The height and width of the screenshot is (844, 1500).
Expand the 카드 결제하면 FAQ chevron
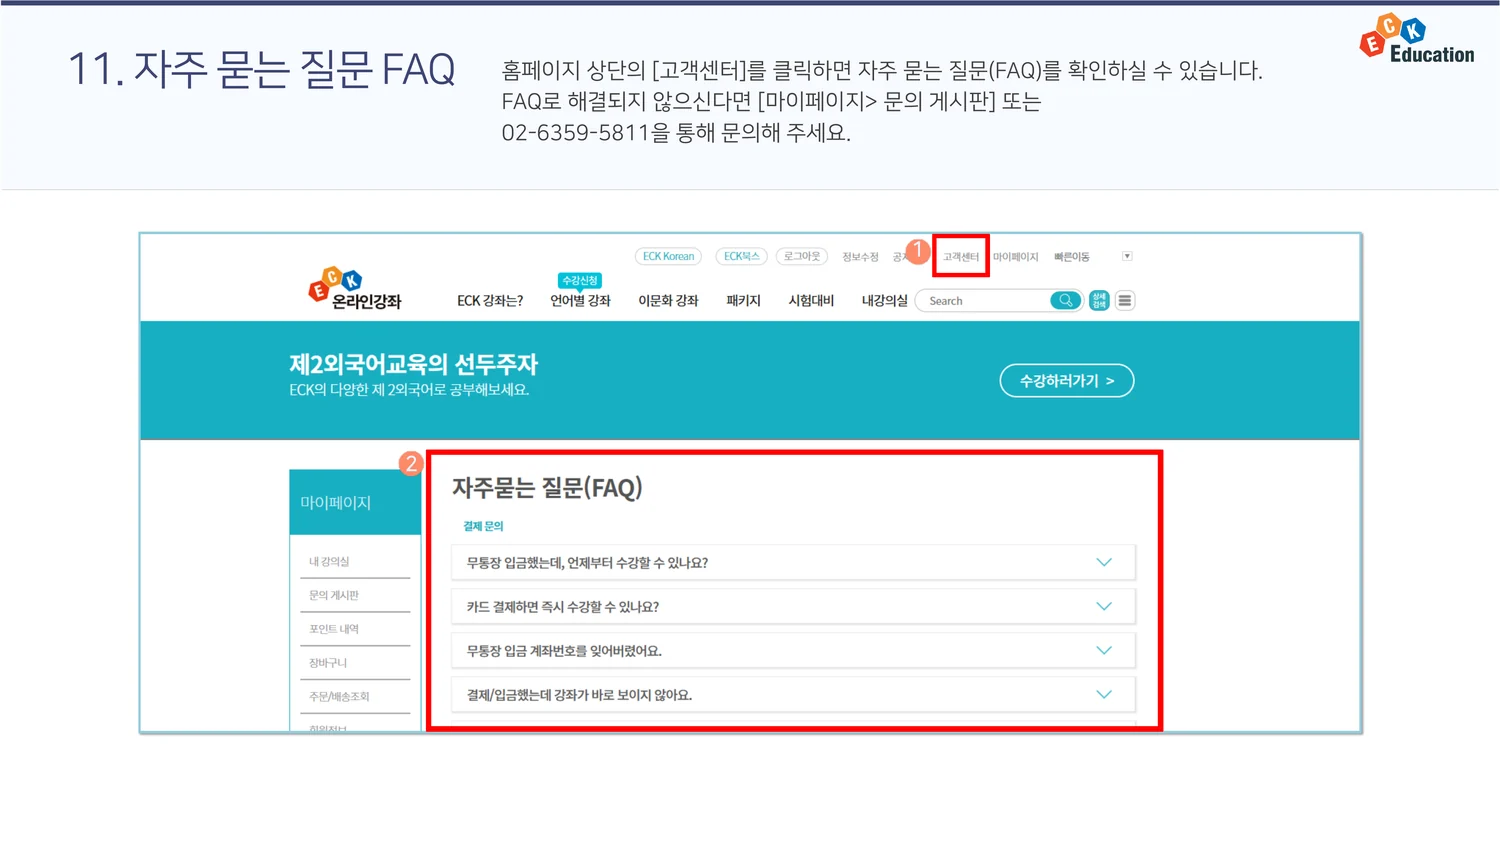click(x=1104, y=606)
